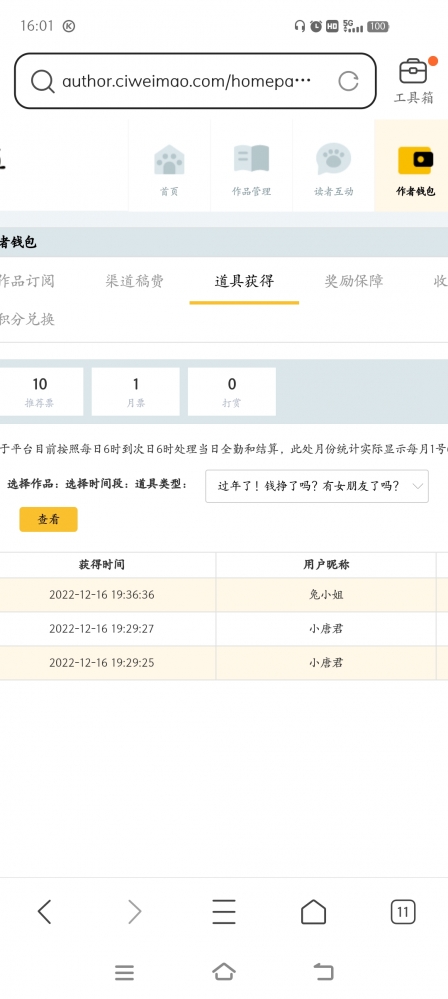Tap Android system back button
This screenshot has height=999, width=448.
pyautogui.click(x=323, y=972)
